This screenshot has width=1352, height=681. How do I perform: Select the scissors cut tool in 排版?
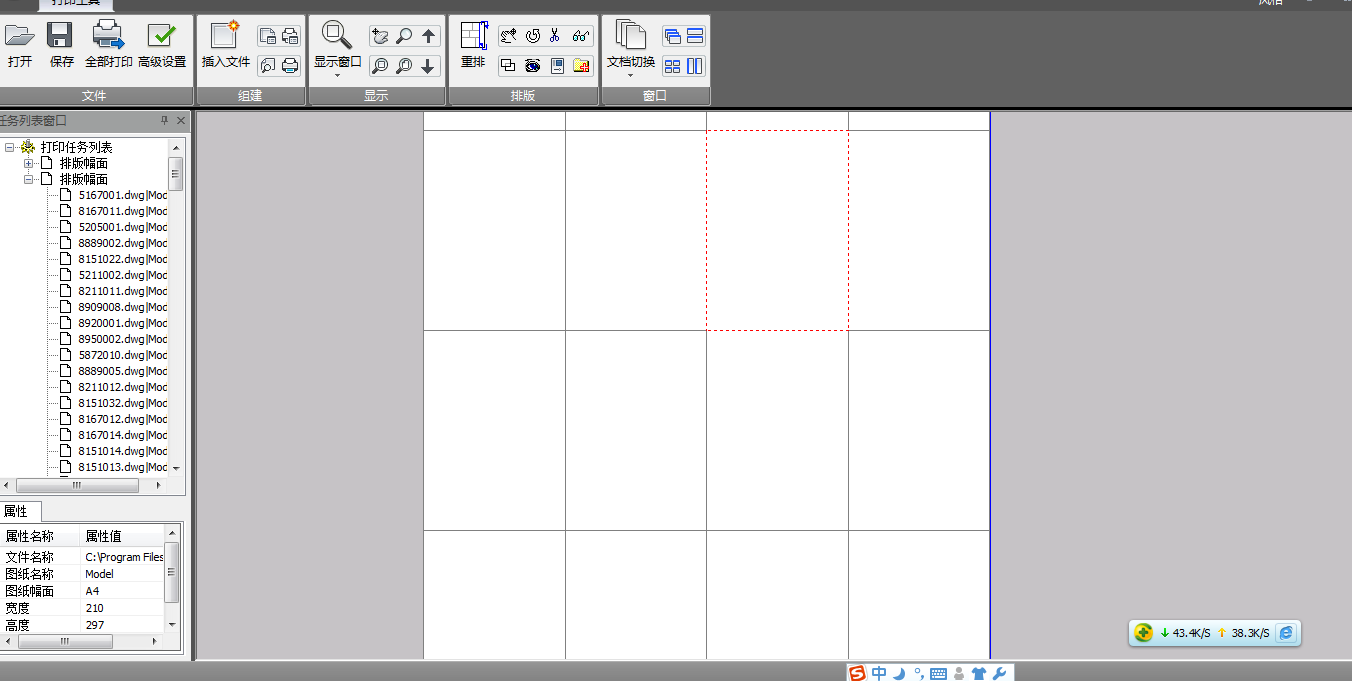(x=555, y=36)
